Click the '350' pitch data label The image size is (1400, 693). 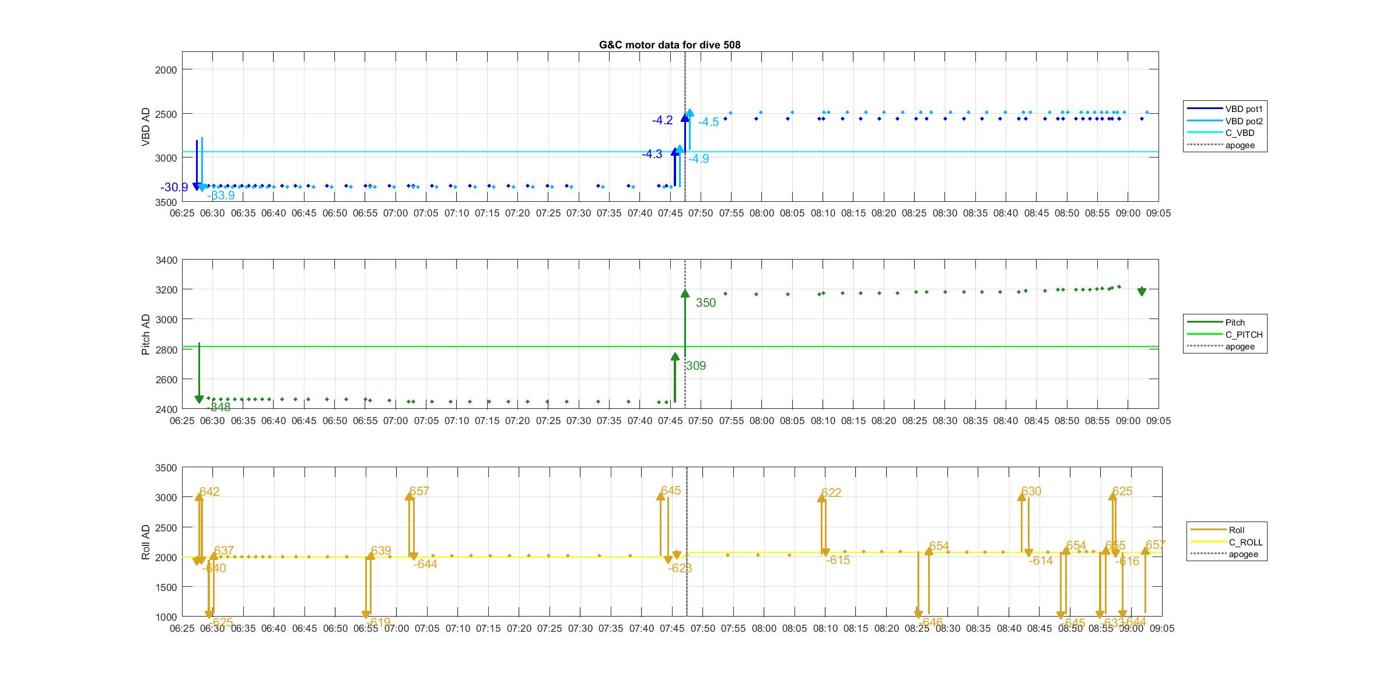706,303
